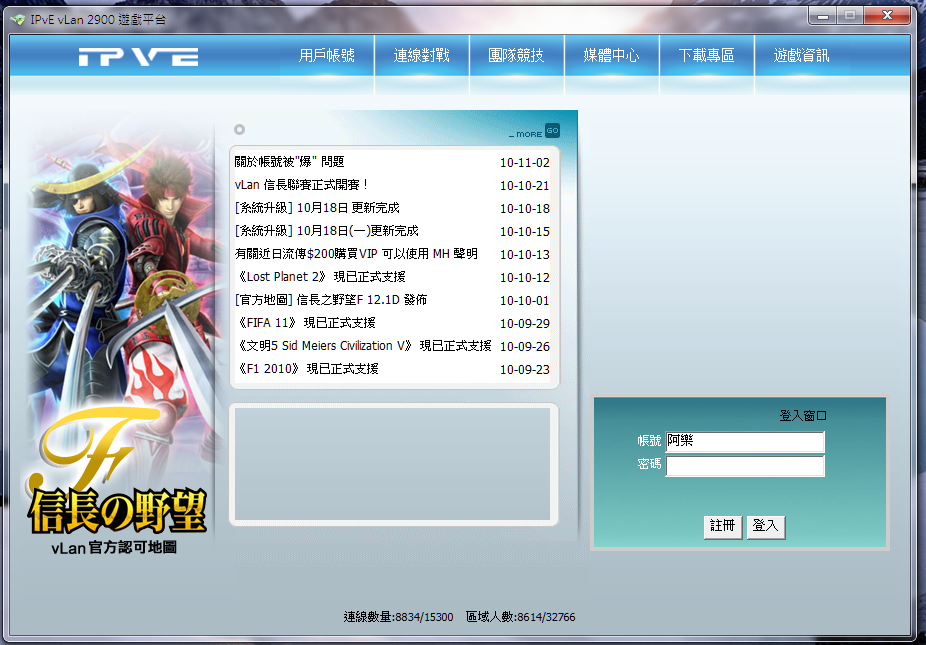Click the date 10-09-23
The width and height of the screenshot is (926, 645).
coord(524,370)
